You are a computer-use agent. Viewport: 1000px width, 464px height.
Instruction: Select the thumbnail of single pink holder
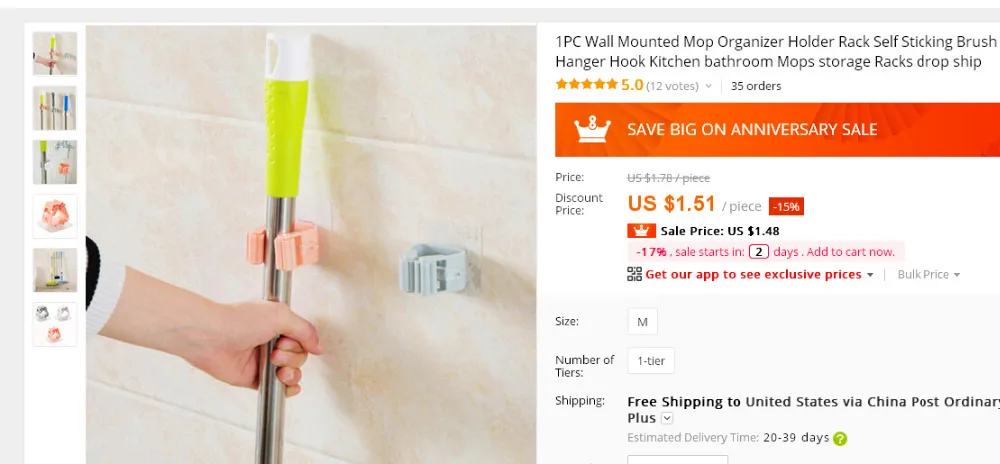(55, 217)
